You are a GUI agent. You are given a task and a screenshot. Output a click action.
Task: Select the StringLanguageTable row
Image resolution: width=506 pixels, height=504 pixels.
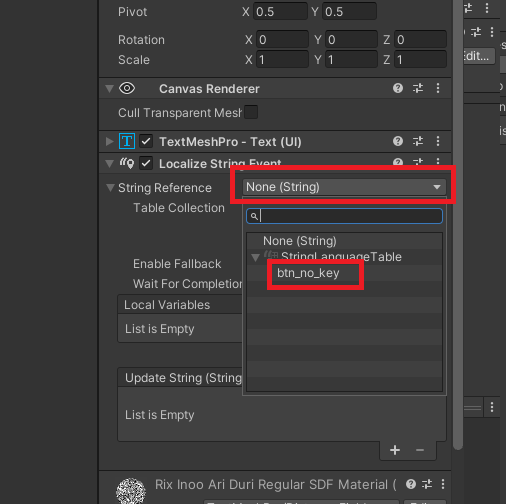[x=344, y=257]
